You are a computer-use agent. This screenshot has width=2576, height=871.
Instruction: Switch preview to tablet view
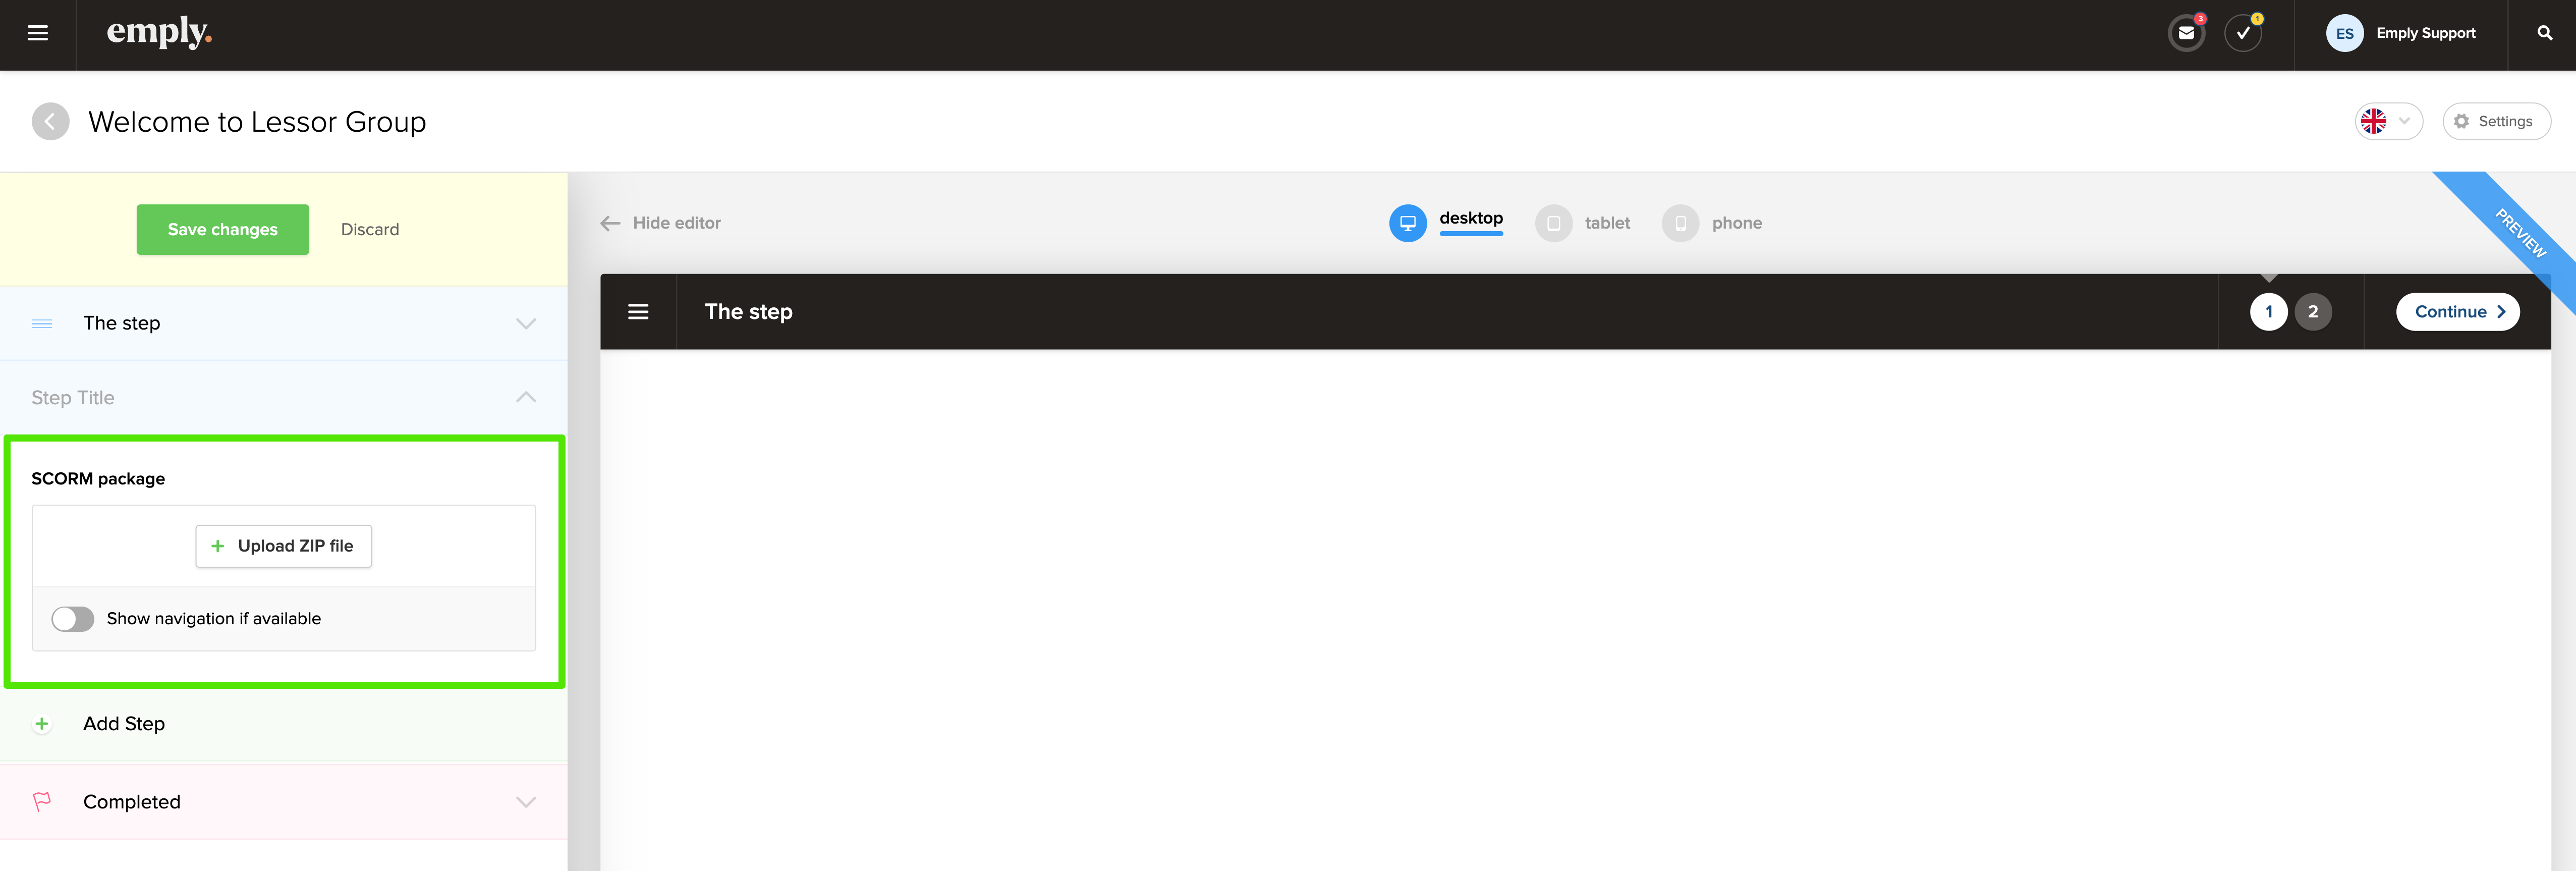[1582, 223]
